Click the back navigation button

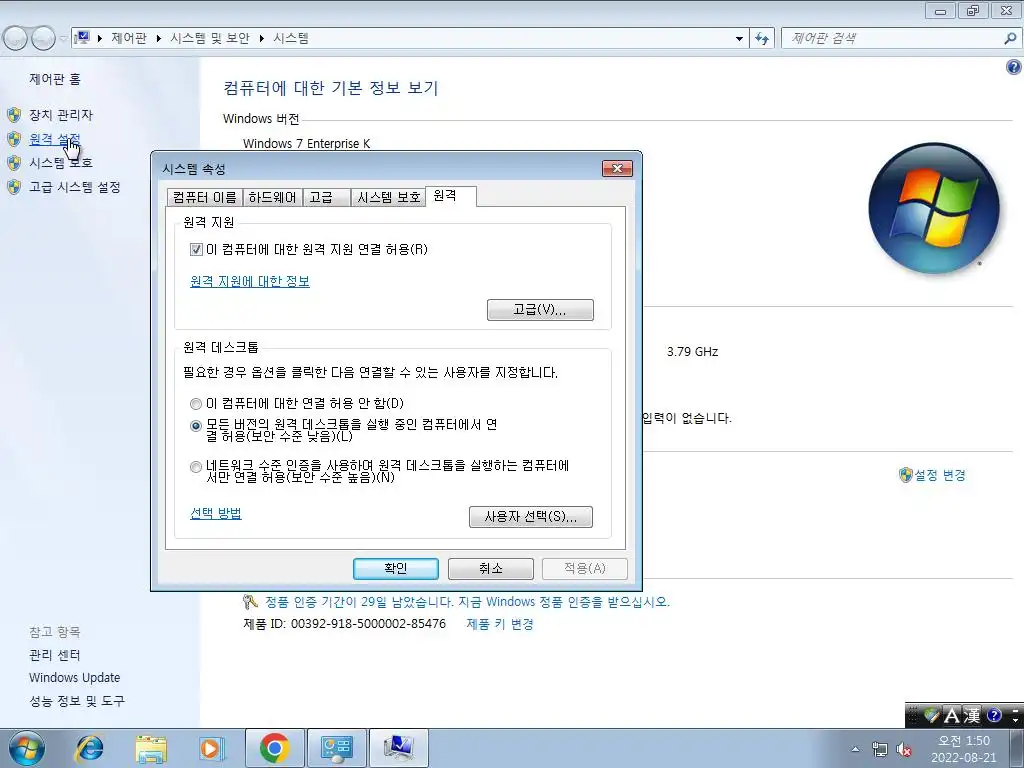coord(15,39)
